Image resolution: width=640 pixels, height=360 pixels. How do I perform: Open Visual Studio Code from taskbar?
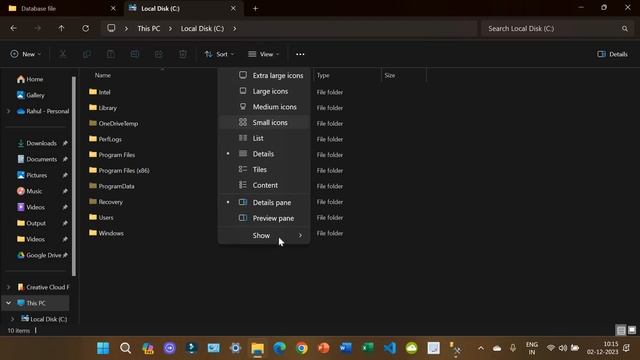(390, 348)
